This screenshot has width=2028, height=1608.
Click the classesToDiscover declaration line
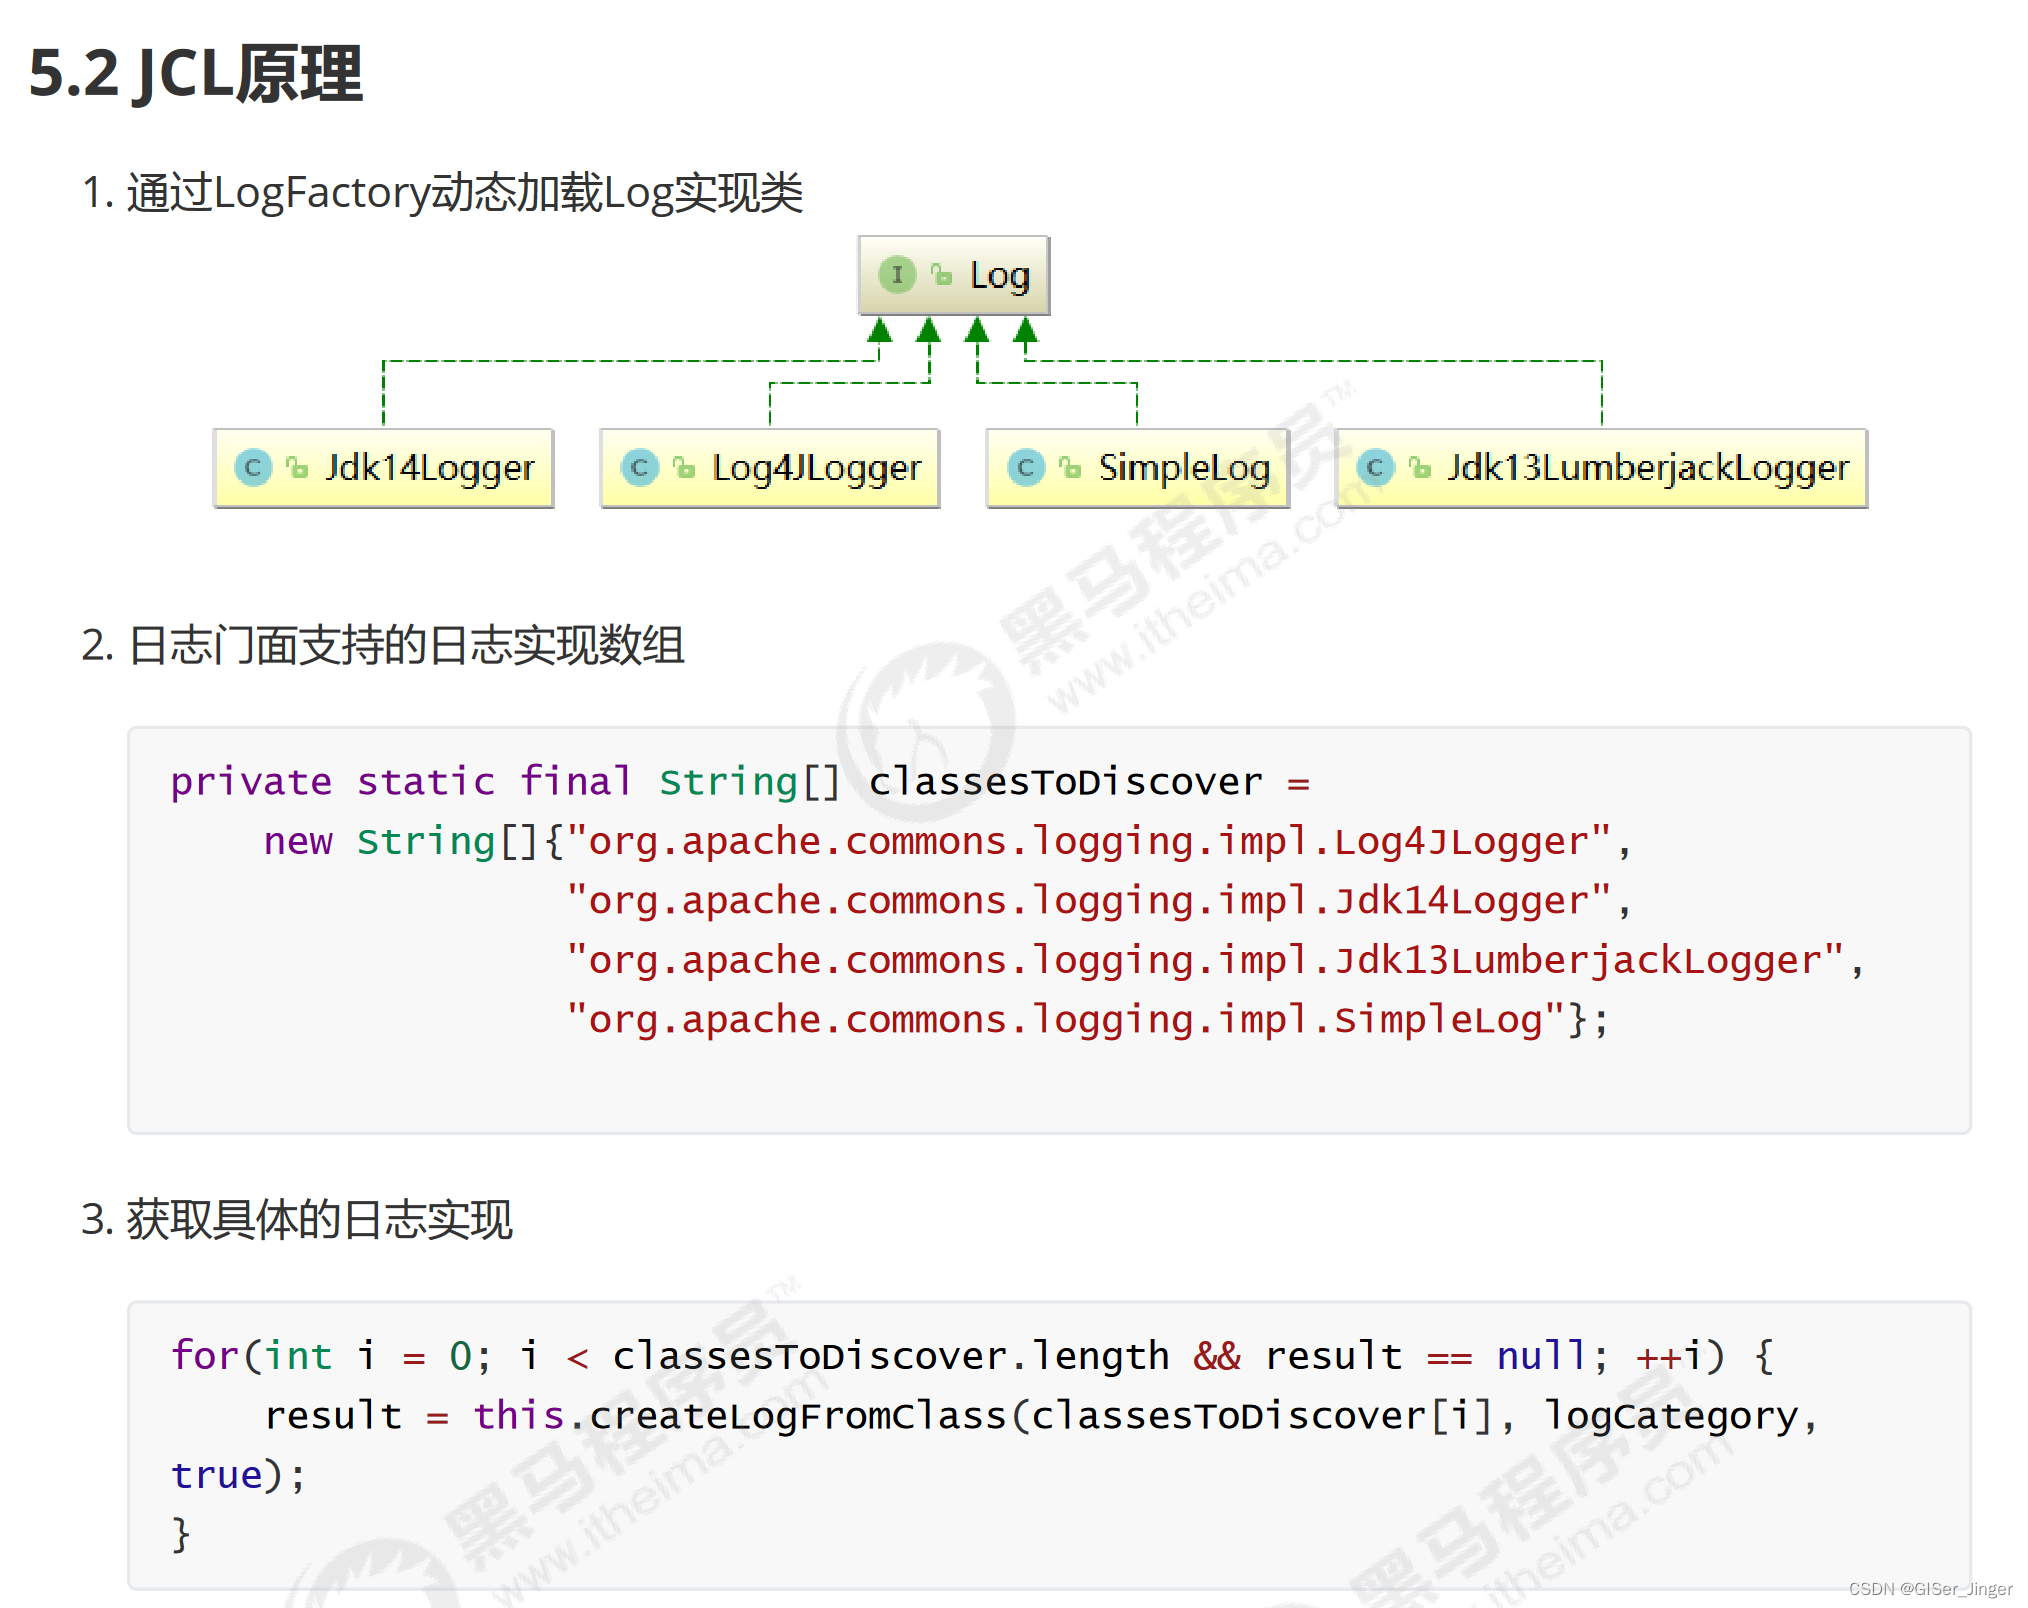click(x=740, y=781)
